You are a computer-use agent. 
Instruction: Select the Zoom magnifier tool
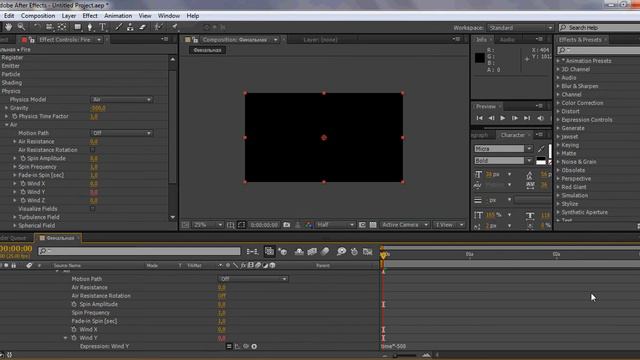point(21,27)
